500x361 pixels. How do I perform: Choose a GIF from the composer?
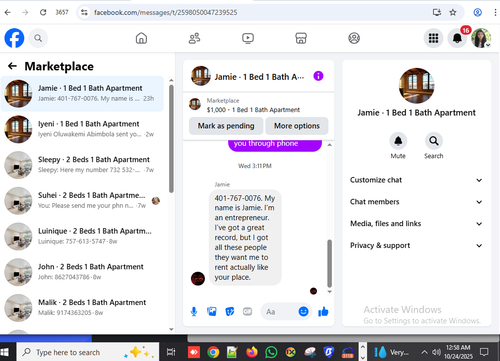coord(247,312)
